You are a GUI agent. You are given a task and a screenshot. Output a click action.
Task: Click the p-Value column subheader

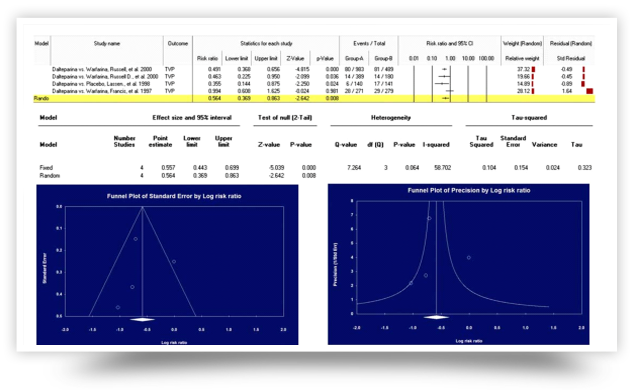[x=325, y=58]
